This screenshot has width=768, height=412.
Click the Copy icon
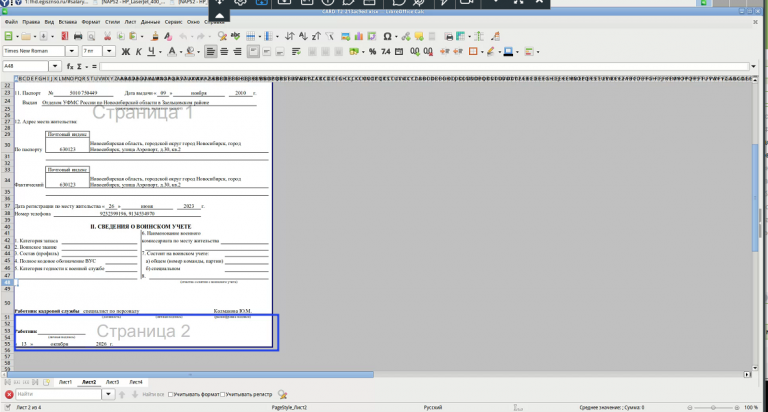tap(120, 36)
